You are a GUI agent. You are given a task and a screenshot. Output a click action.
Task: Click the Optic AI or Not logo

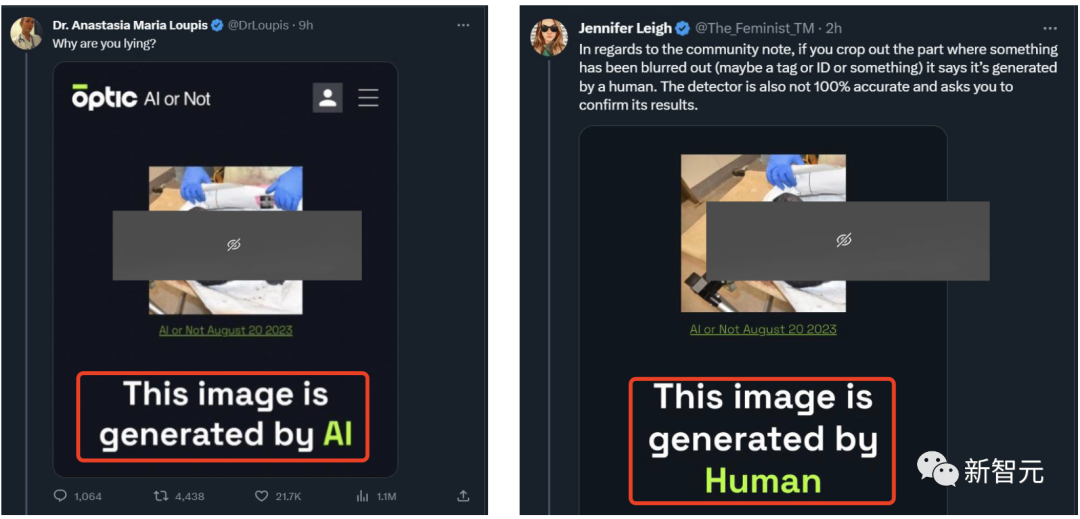pos(141,98)
